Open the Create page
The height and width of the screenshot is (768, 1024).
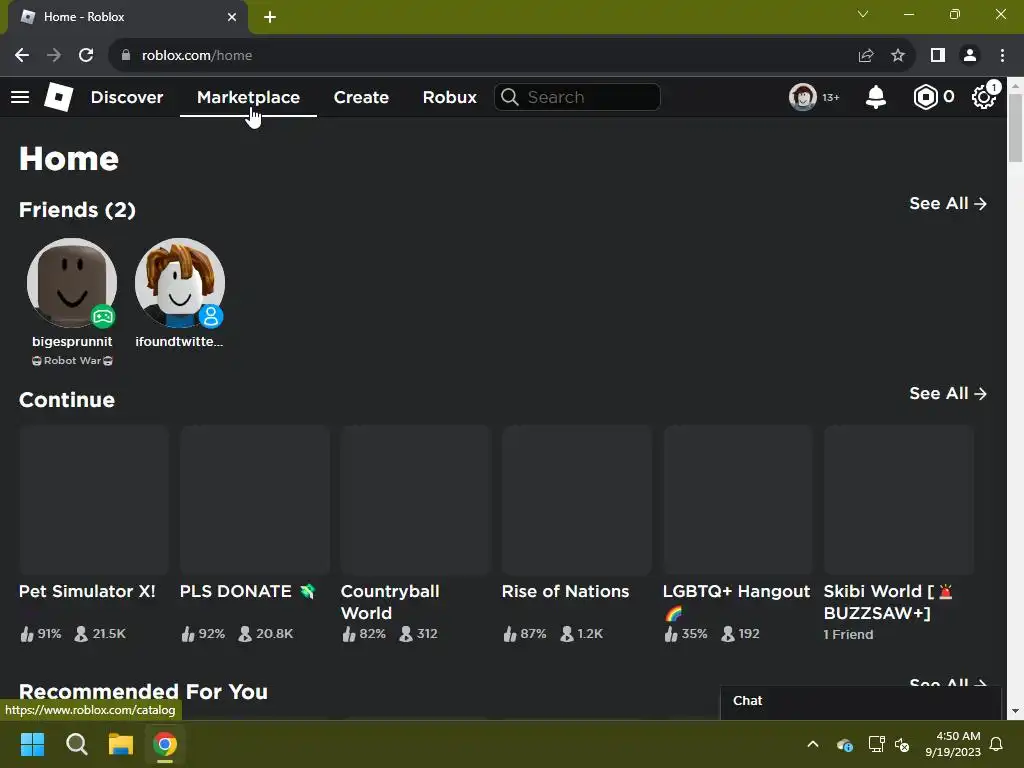coord(361,97)
